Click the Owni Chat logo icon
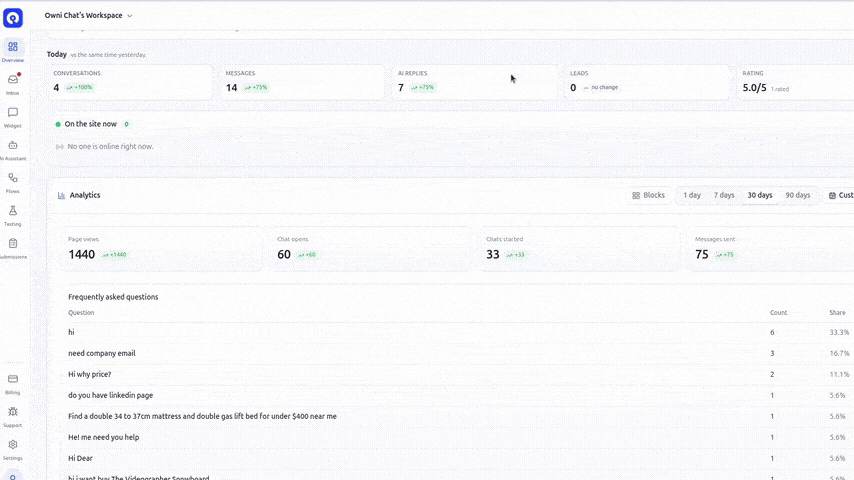Screen dimensions: 854x480 13,18
